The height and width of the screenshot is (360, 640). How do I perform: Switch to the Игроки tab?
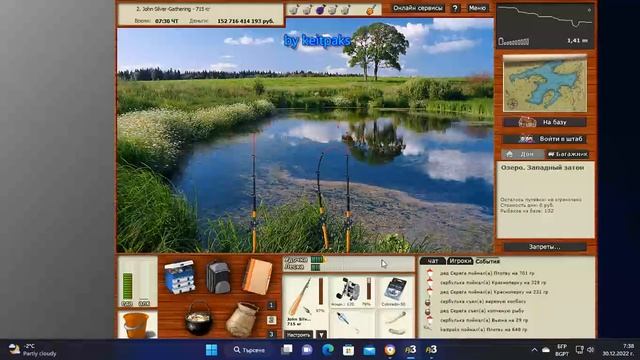(x=460, y=261)
